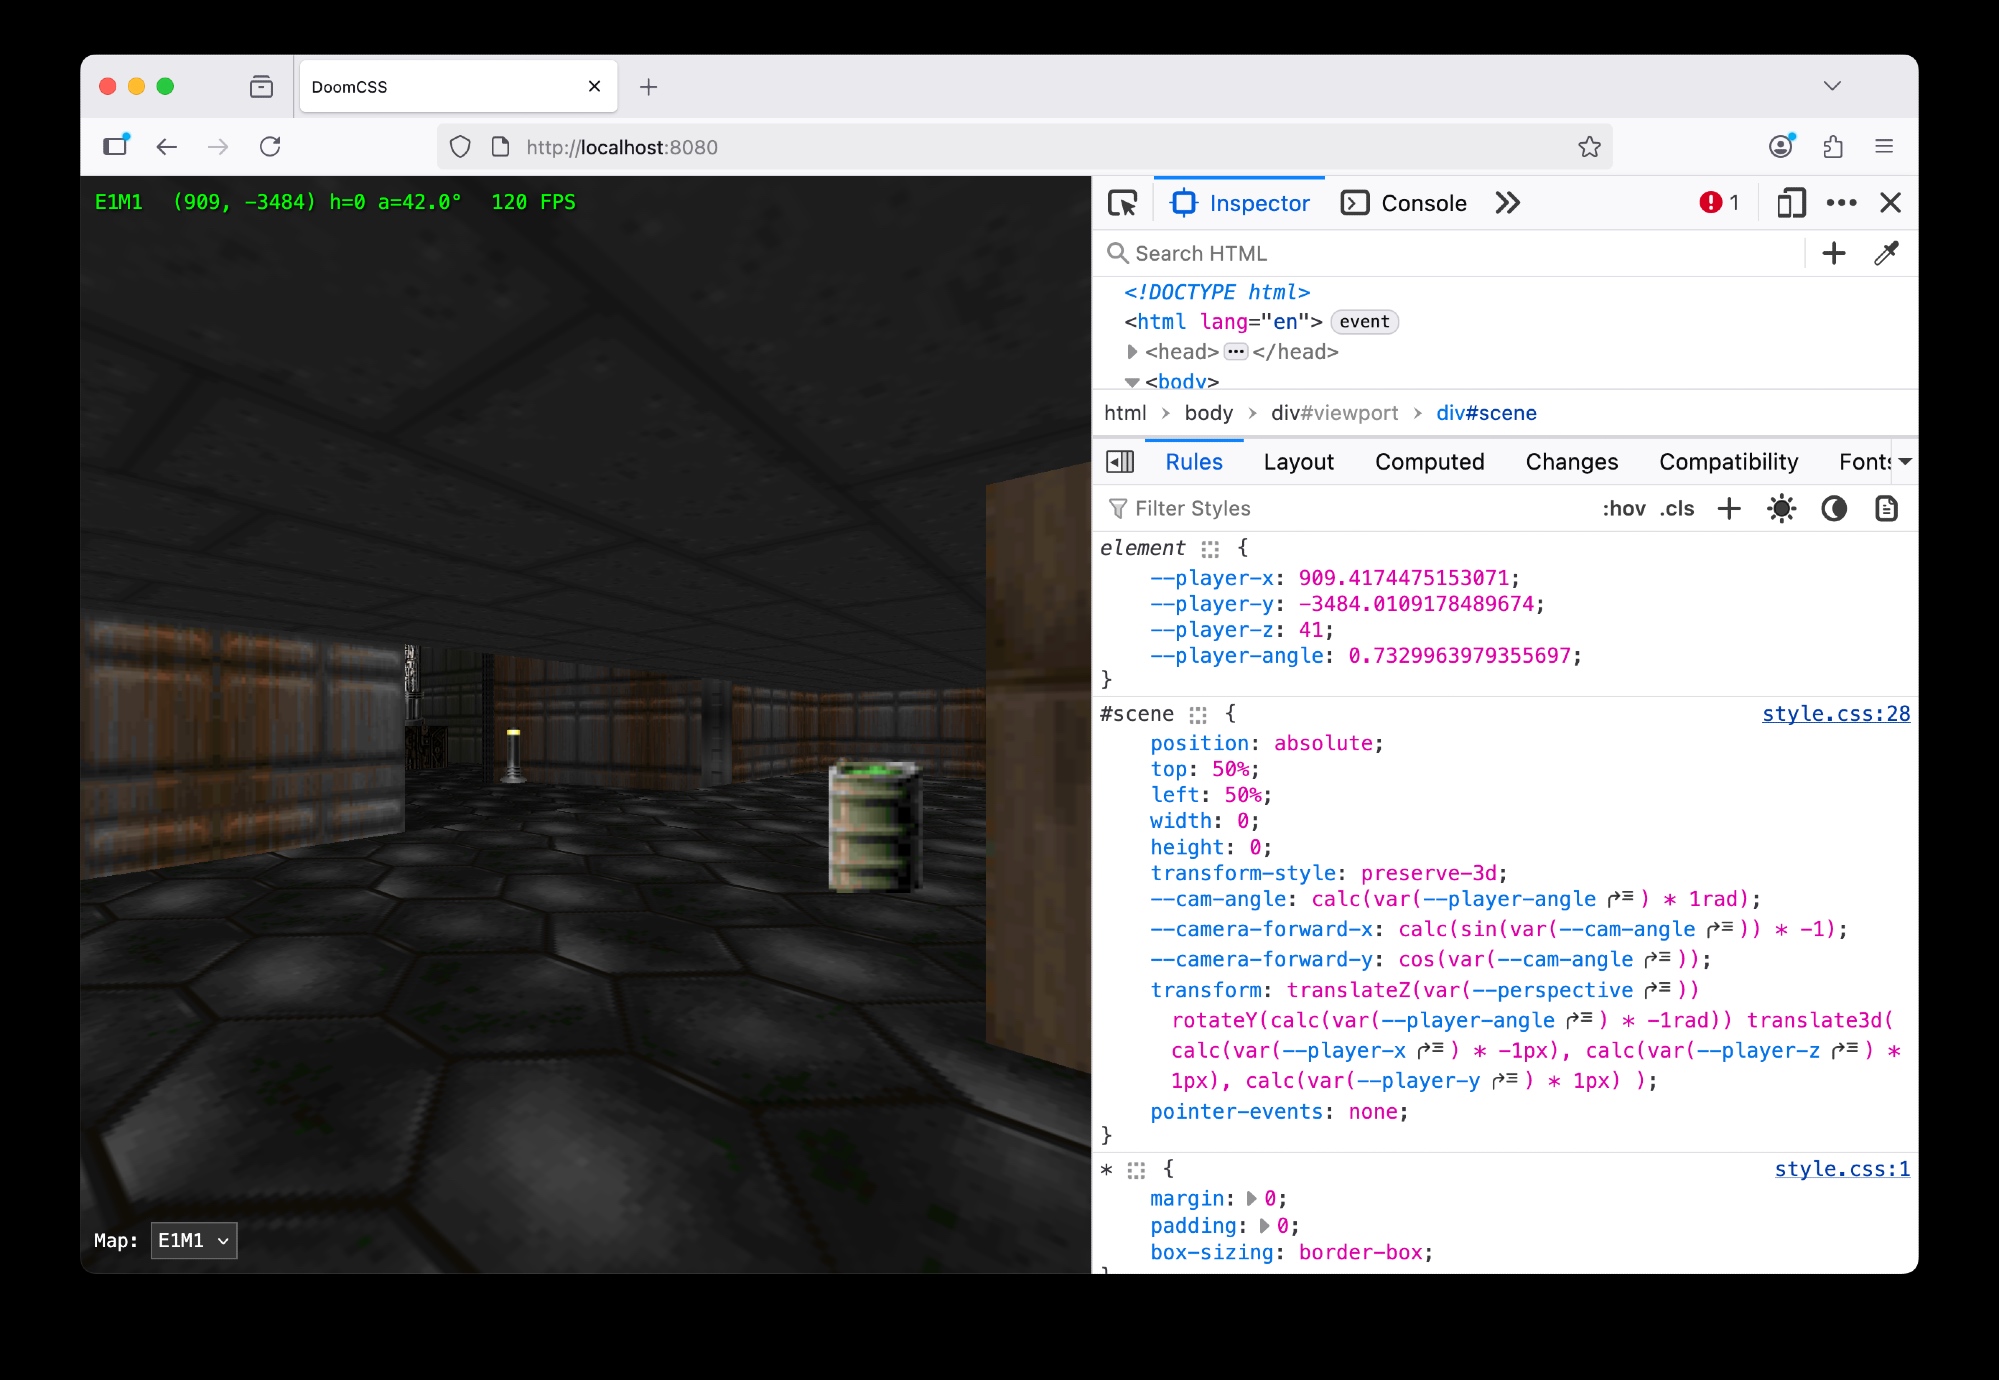Open the E1M1 map dropdown
The height and width of the screenshot is (1380, 1999).
point(194,1240)
